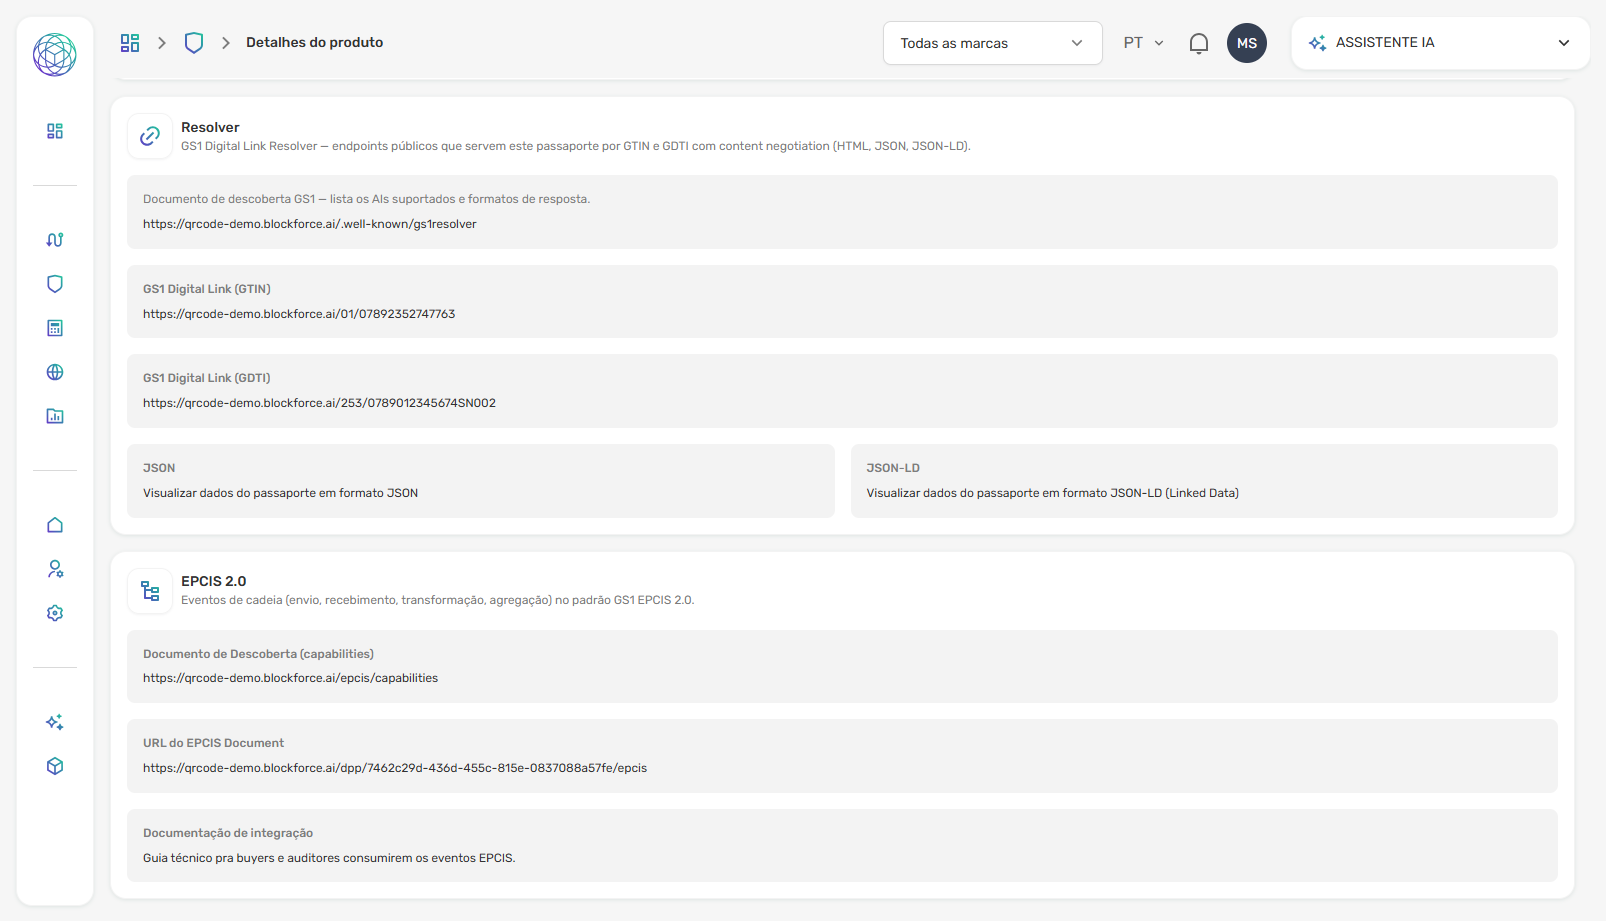The height and width of the screenshot is (921, 1606).
Task: Open MS user avatar menu
Action: [x=1247, y=43]
